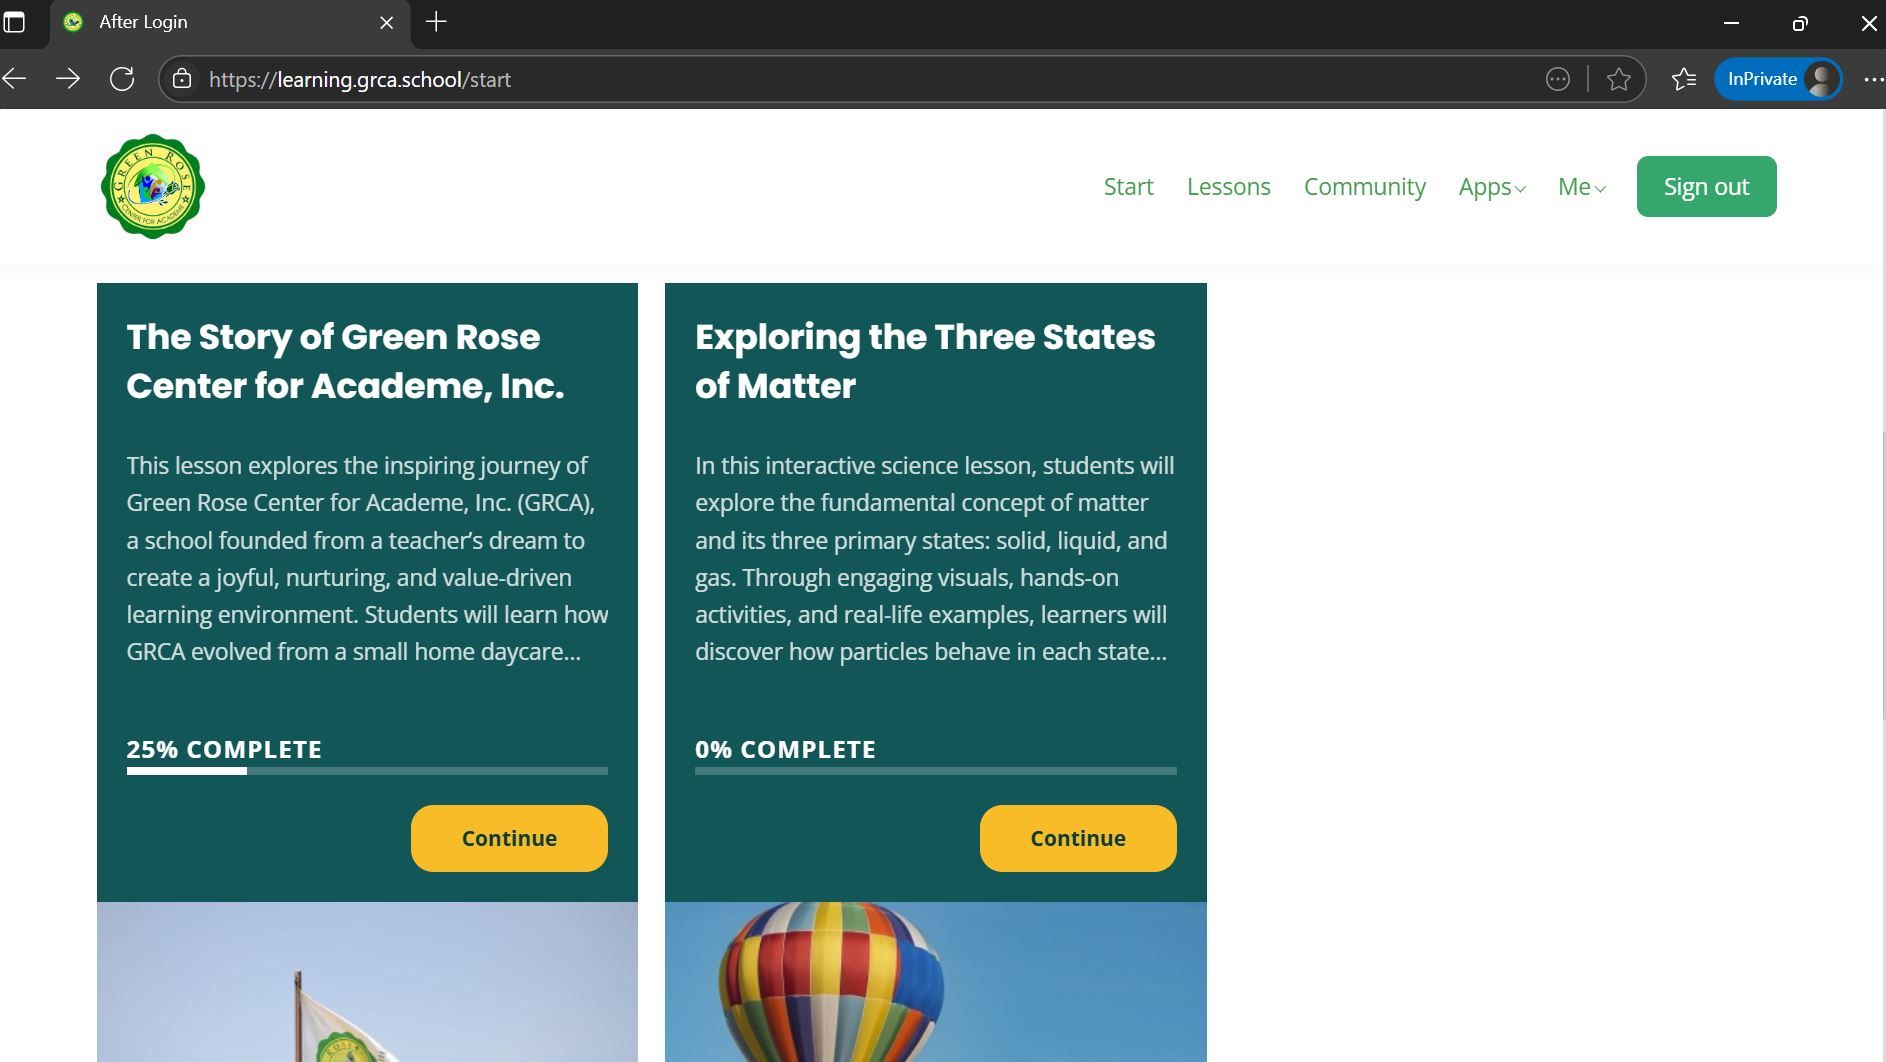
Task: Open the favorites list panel
Action: [x=1684, y=79]
